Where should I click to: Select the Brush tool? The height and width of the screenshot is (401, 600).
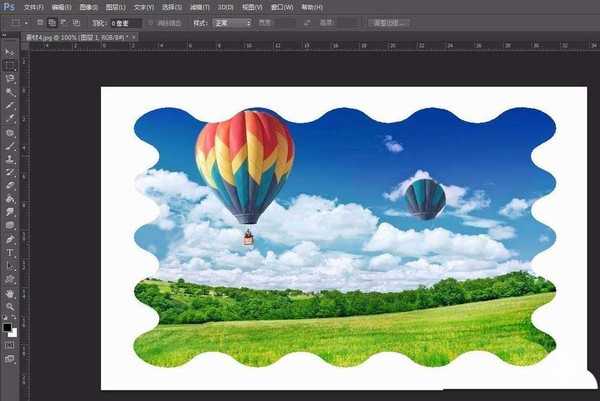pos(10,145)
